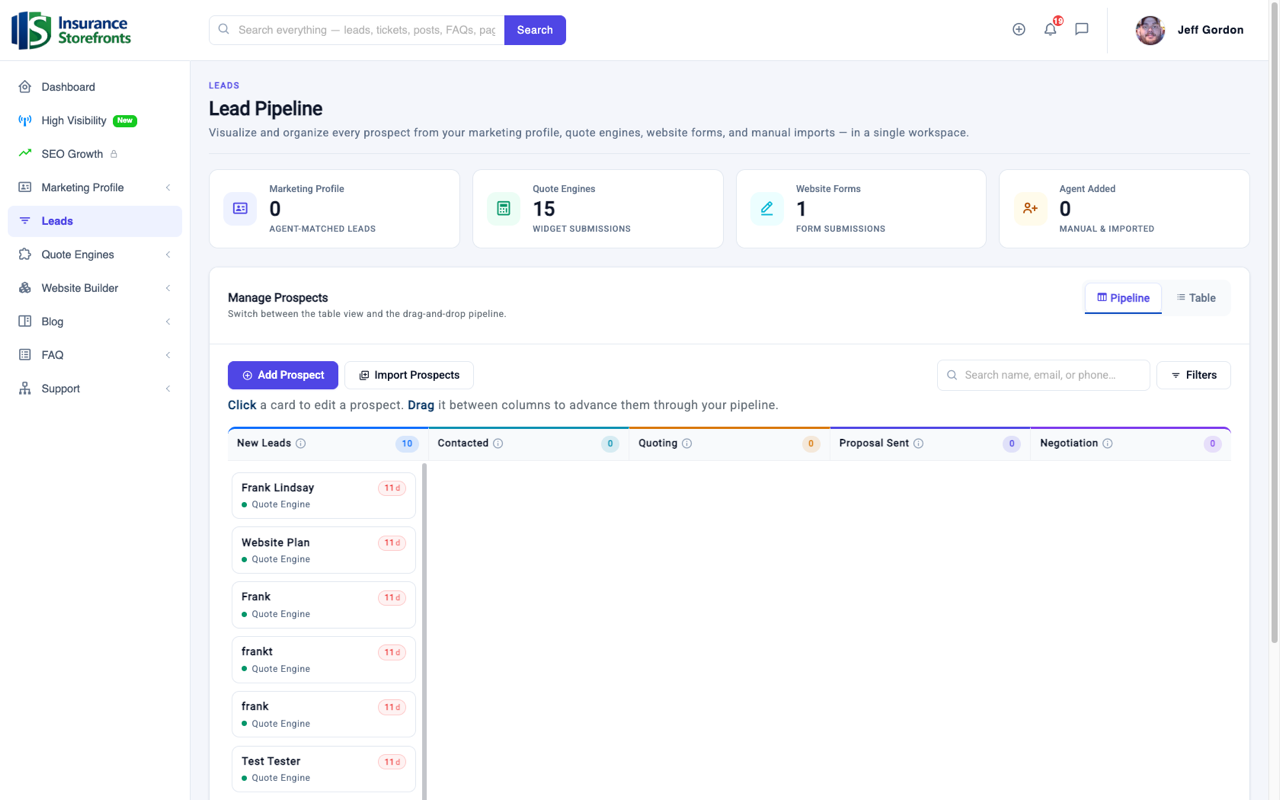Open the Filters dropdown
This screenshot has height=800, width=1280.
click(x=1194, y=375)
